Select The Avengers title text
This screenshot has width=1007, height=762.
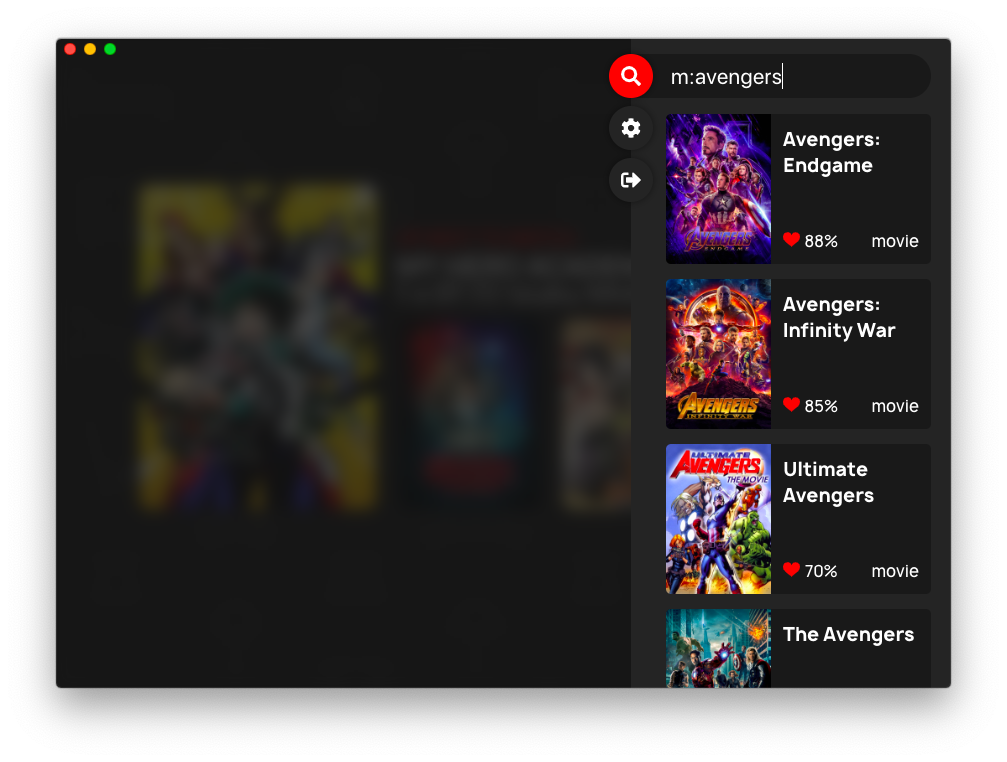point(848,634)
